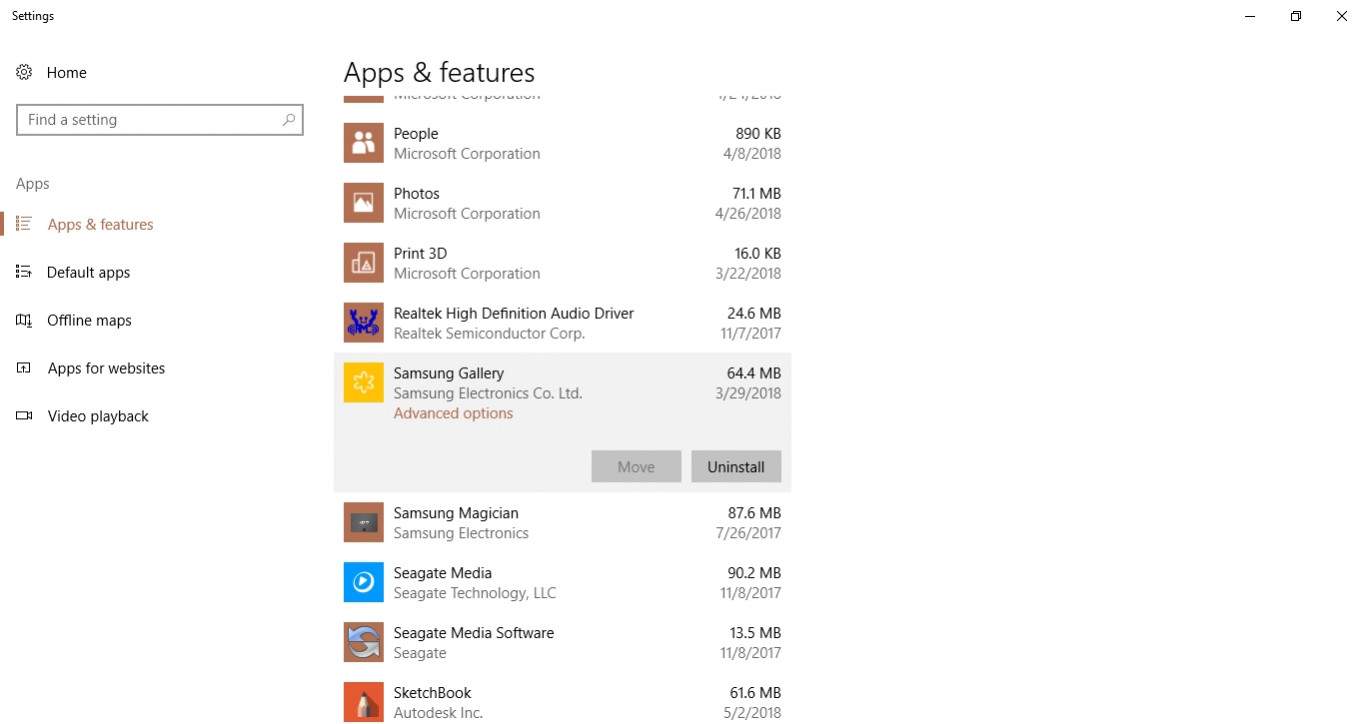Click the Offline maps sidebar icon
The height and width of the screenshot is (724, 1364).
24,320
